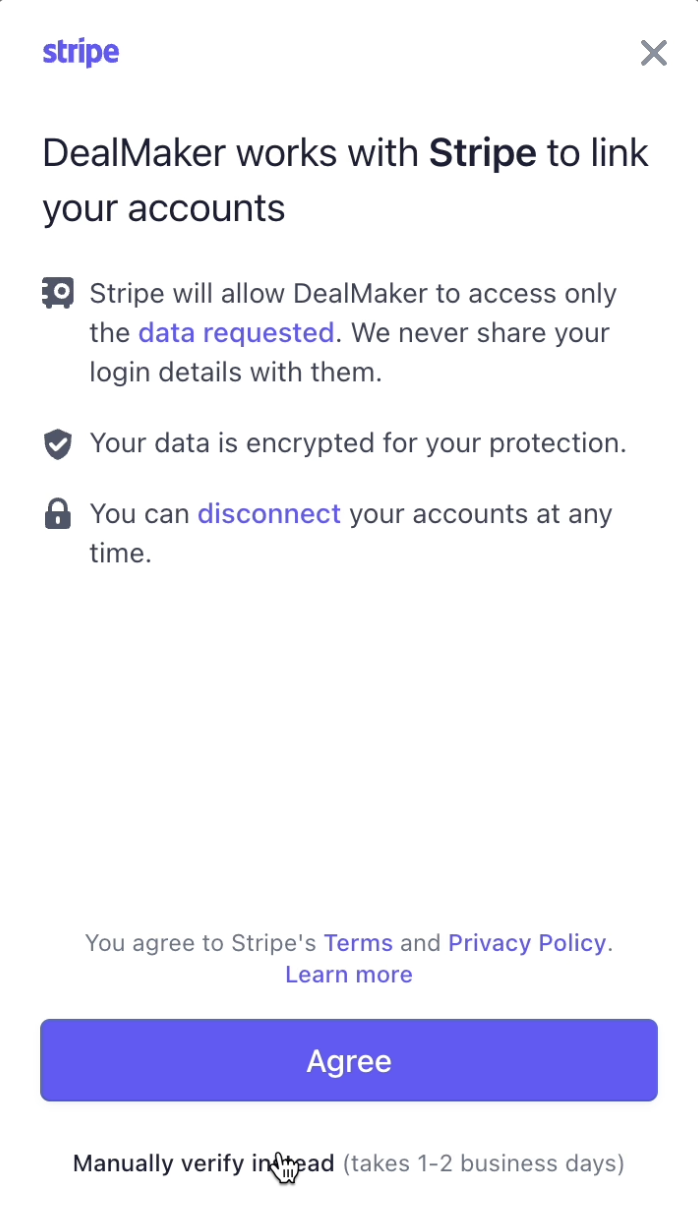Select the bold Stripe text in the heading

pos(483,152)
